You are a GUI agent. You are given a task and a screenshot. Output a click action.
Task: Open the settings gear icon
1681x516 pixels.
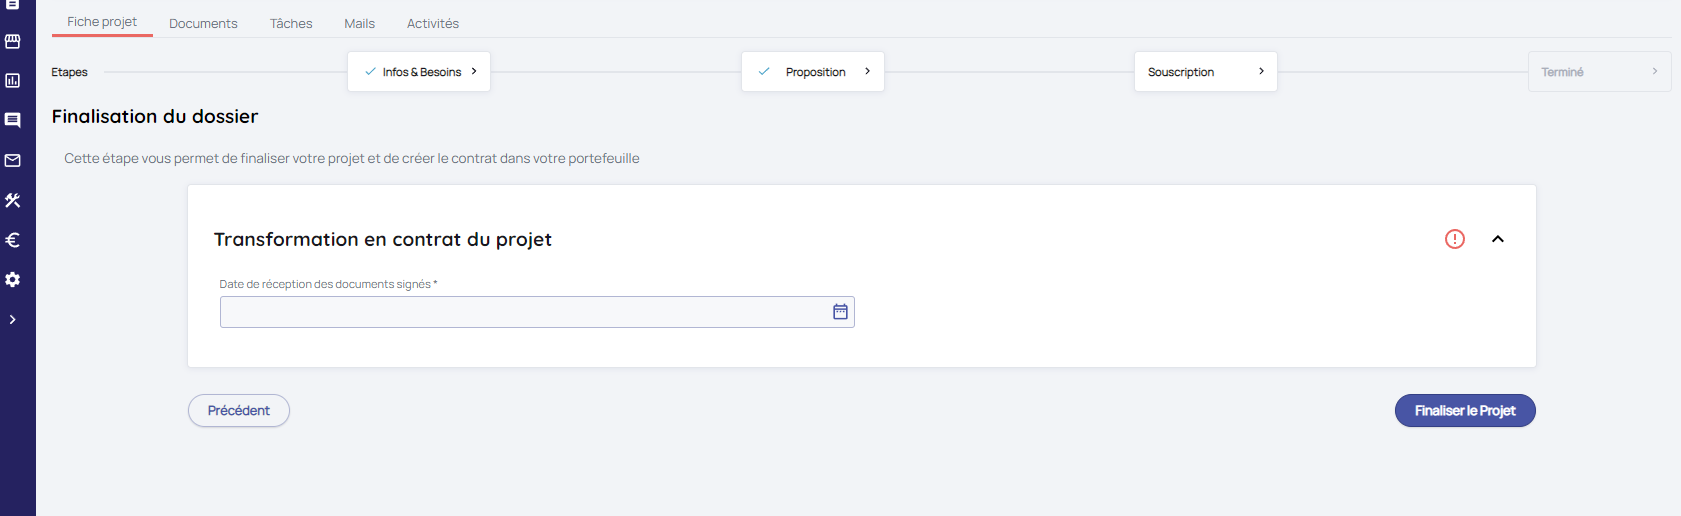tap(13, 280)
